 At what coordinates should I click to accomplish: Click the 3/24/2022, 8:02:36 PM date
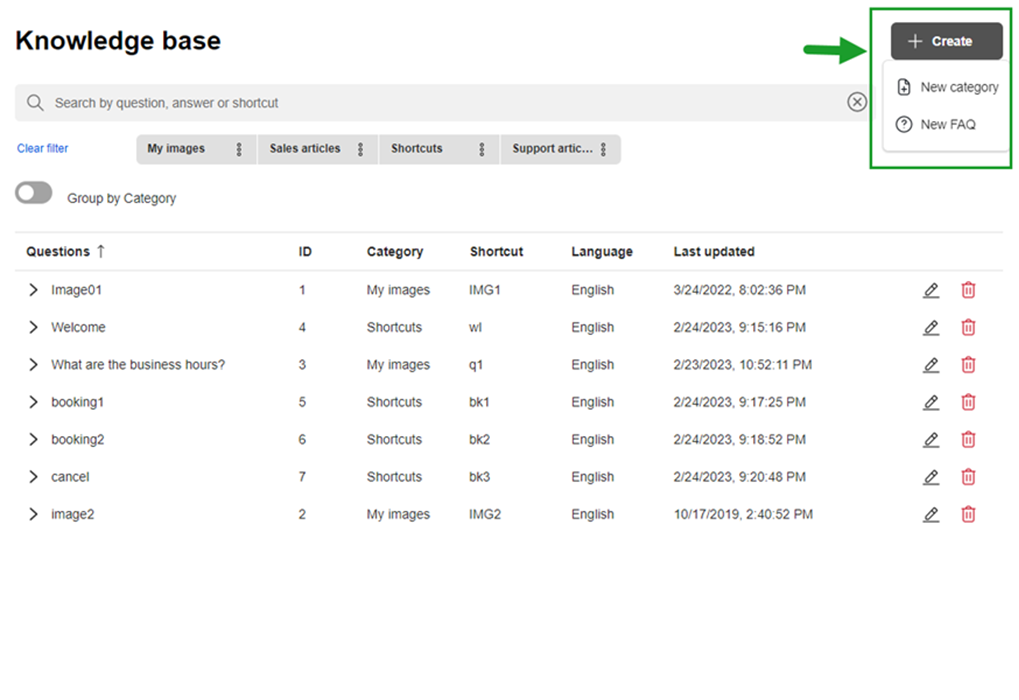(x=740, y=290)
